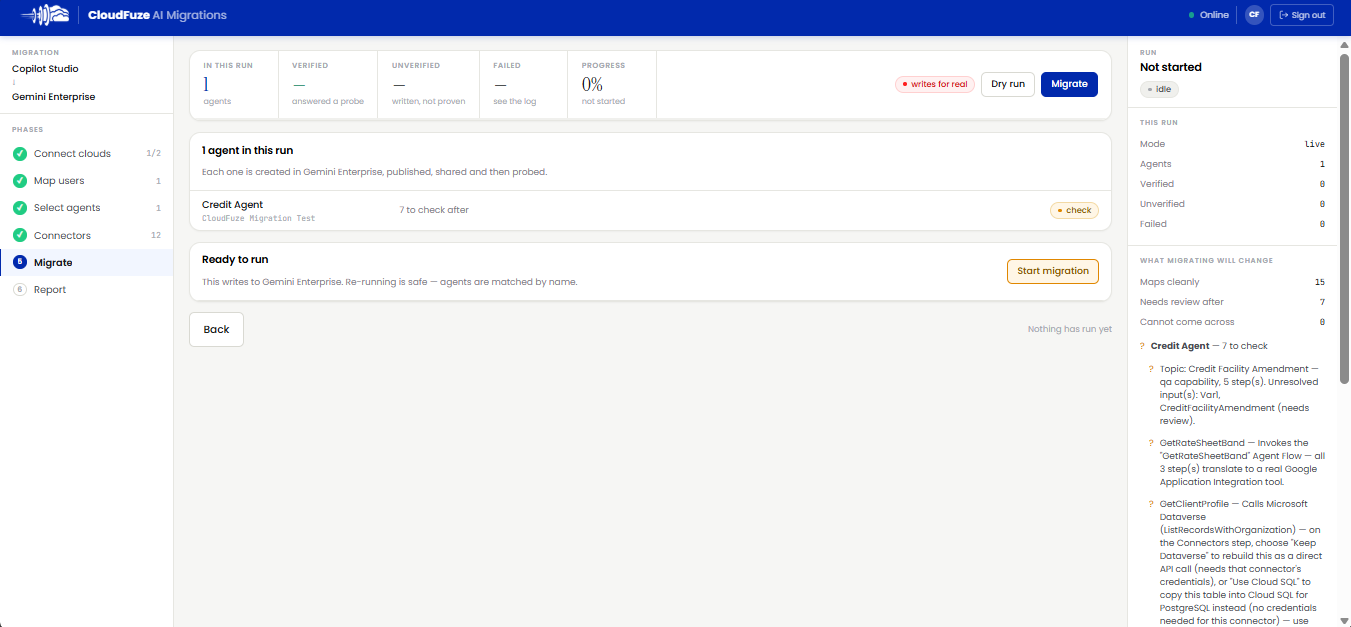Image resolution: width=1351 pixels, height=627 pixels.
Task: Click the Cannot come across 0 row
Action: pyautogui.click(x=1232, y=322)
